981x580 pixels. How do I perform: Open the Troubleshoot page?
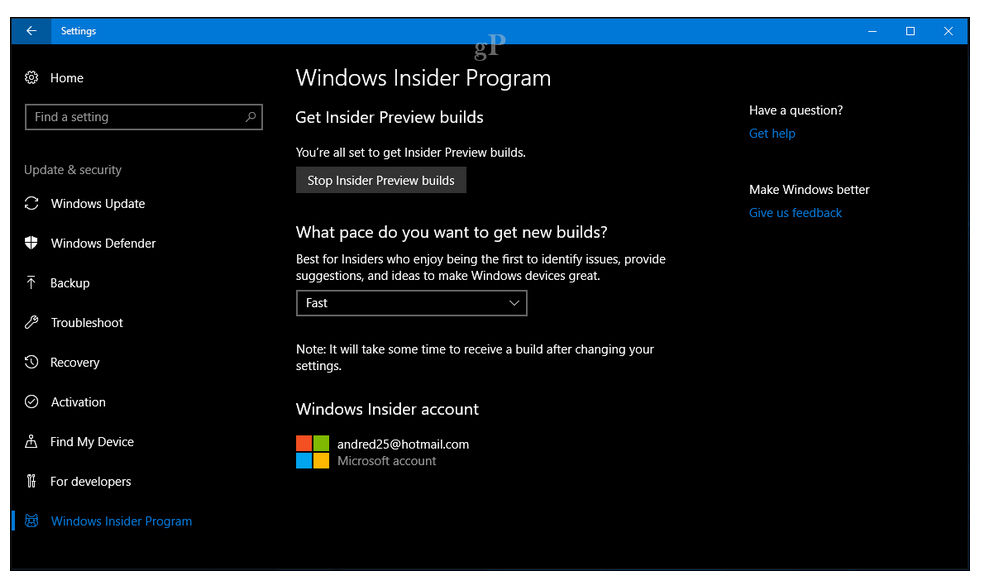click(x=87, y=323)
